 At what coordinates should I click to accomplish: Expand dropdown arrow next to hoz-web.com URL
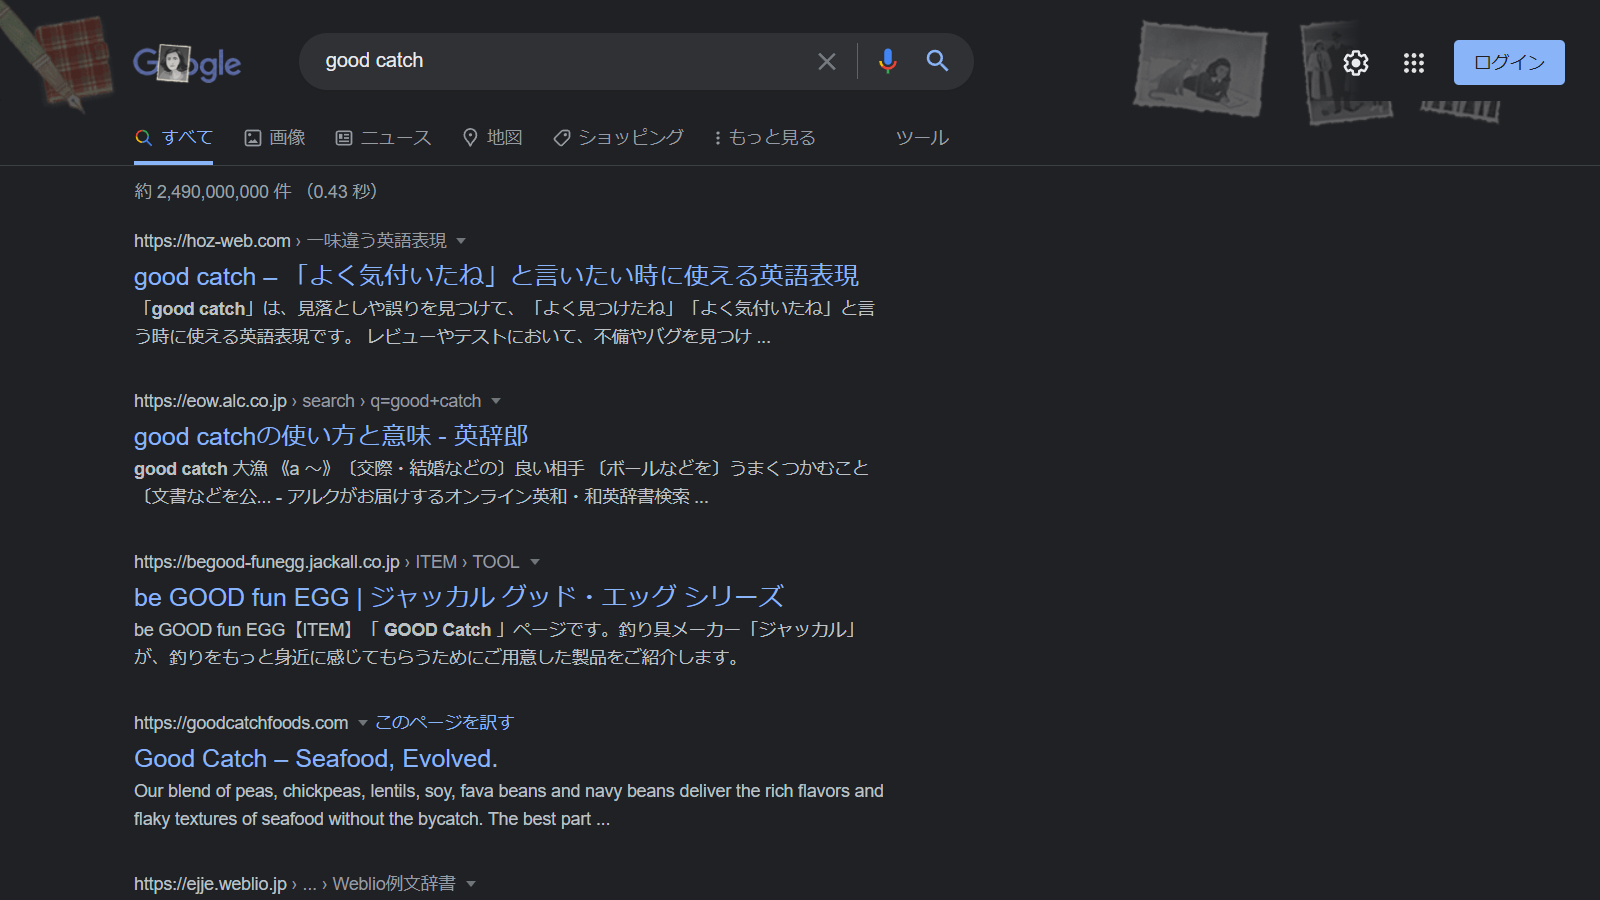[461, 241]
